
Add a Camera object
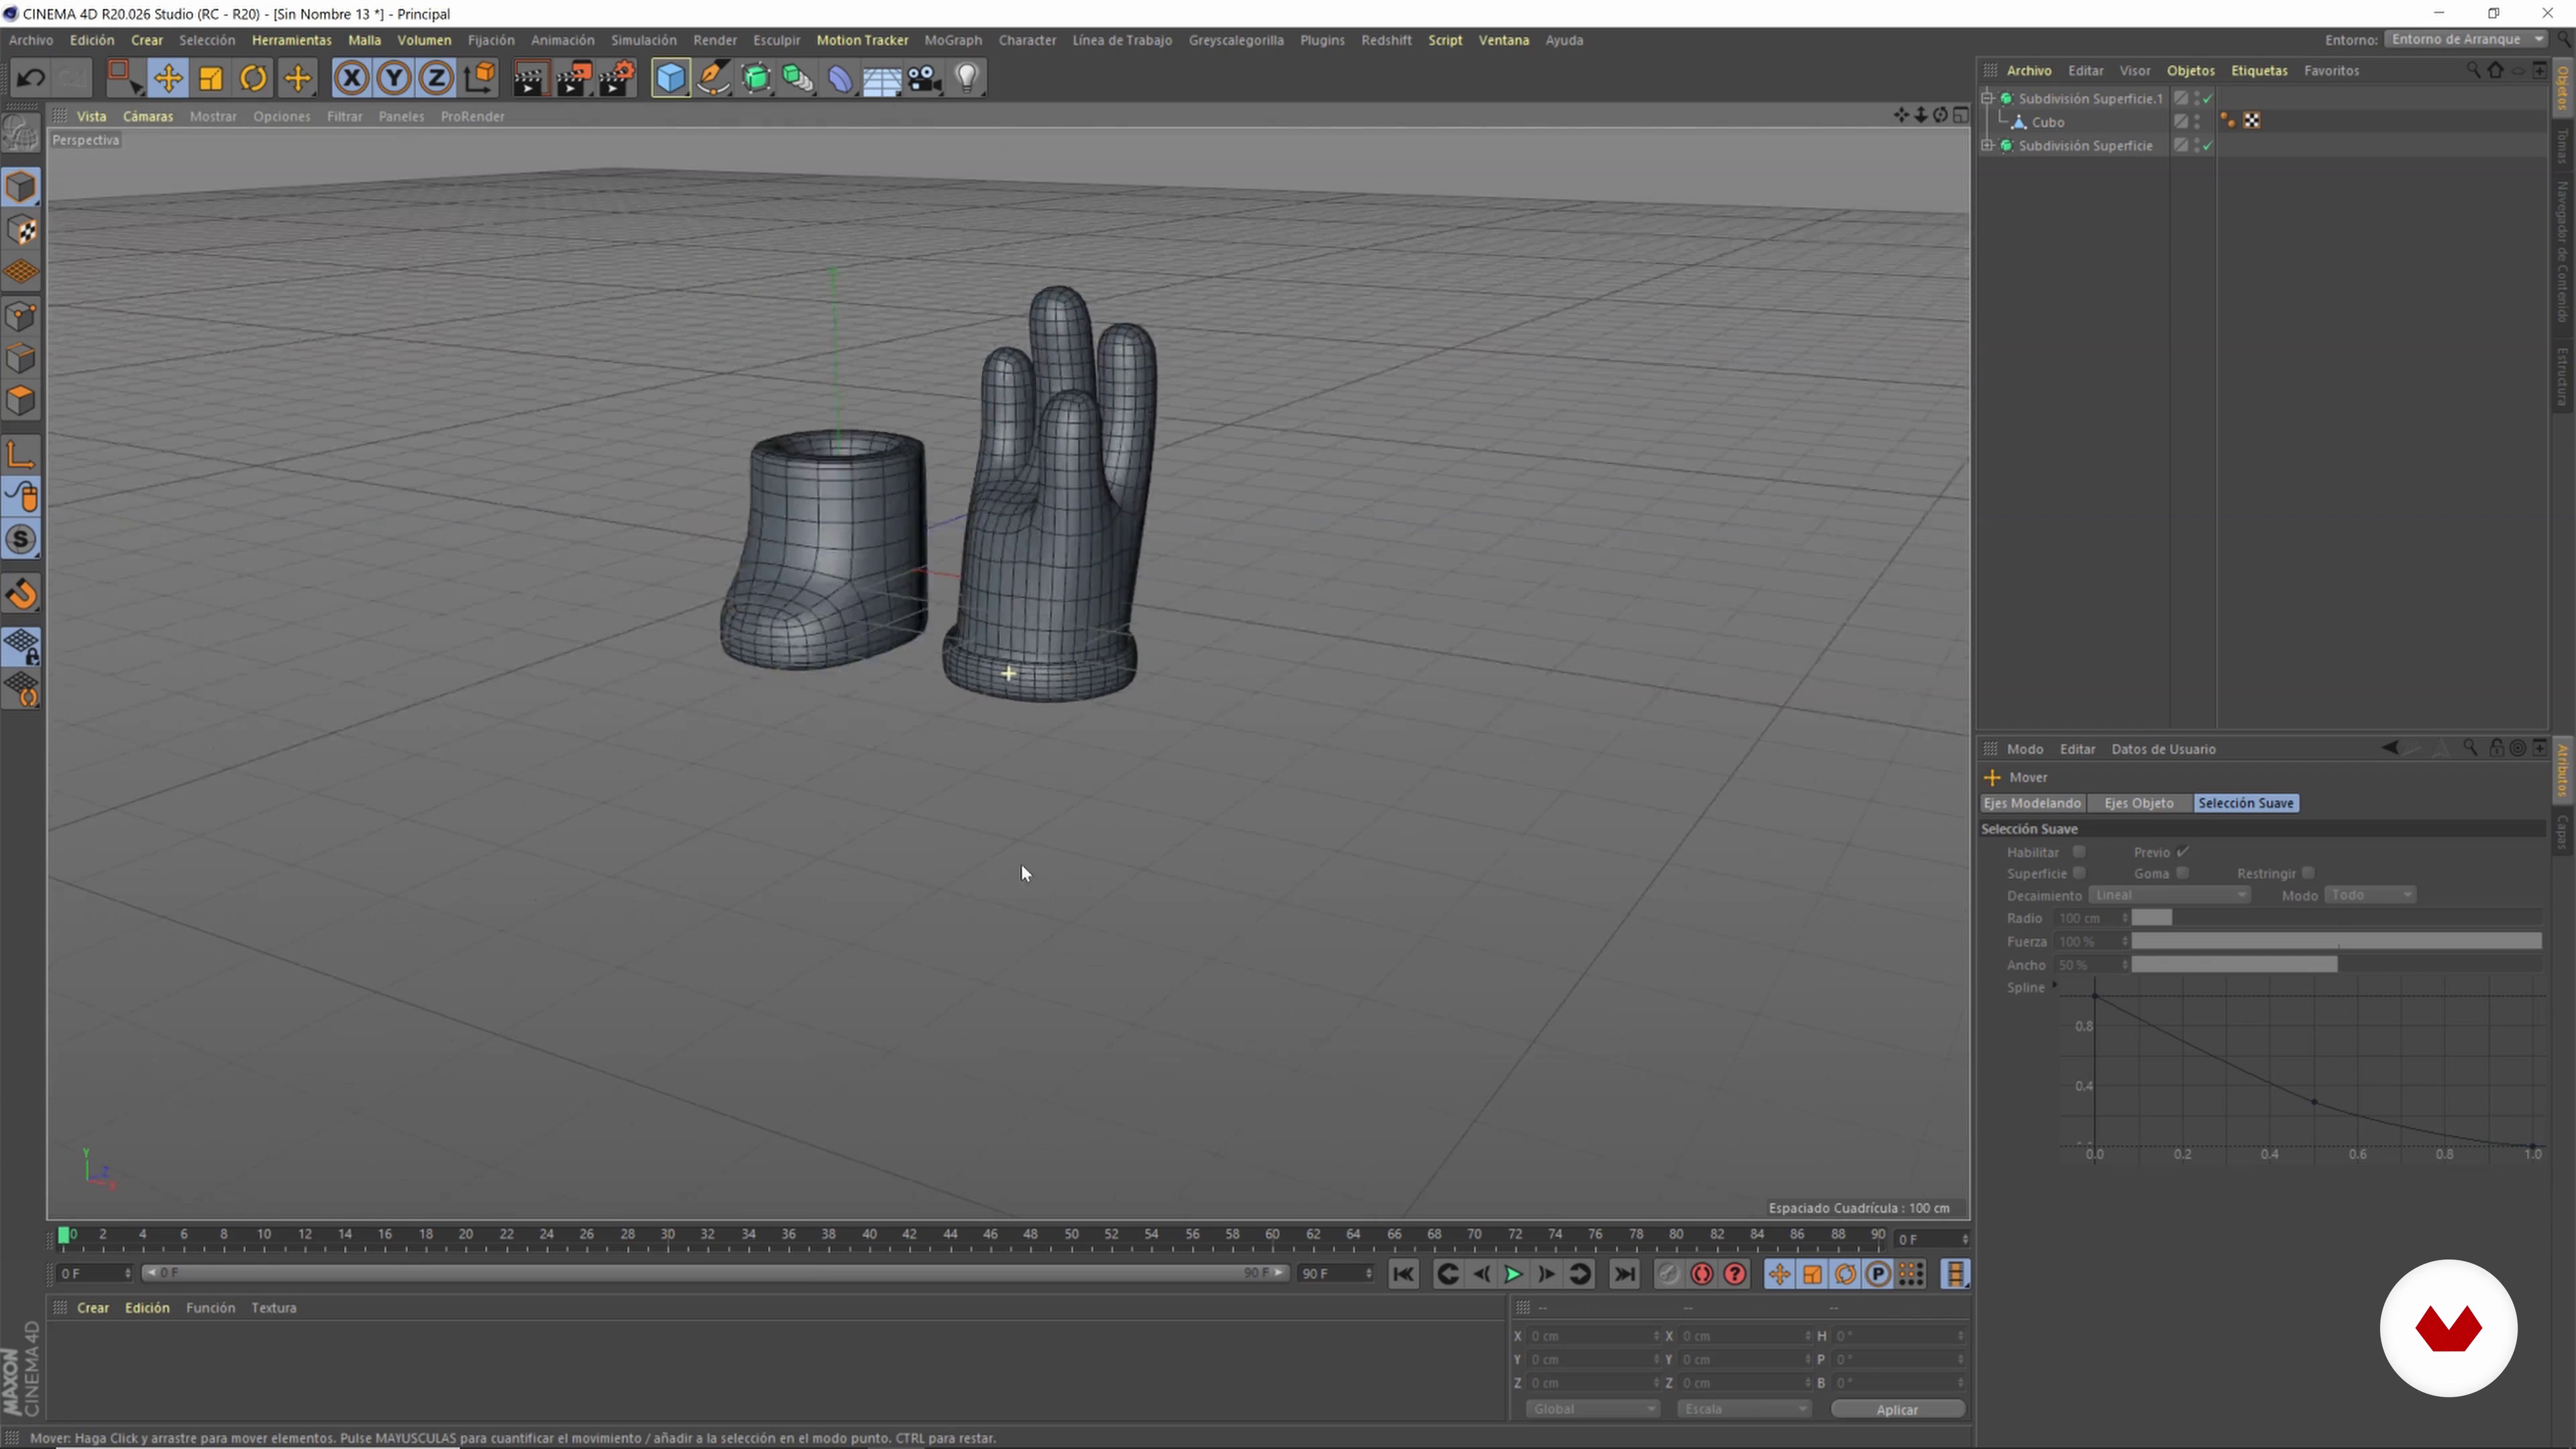coord(925,78)
